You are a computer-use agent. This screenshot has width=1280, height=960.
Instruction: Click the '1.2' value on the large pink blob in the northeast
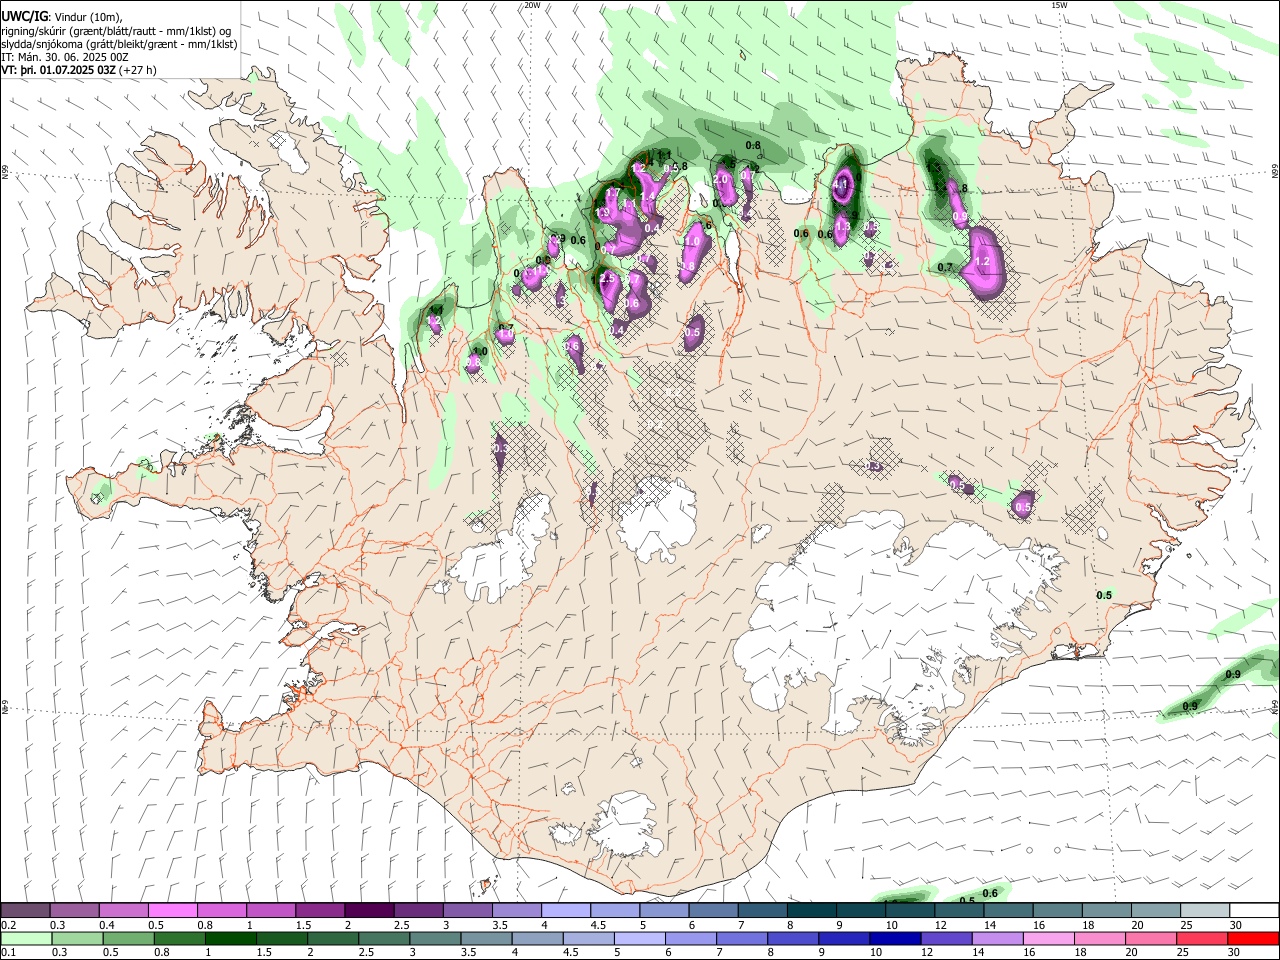982,262
